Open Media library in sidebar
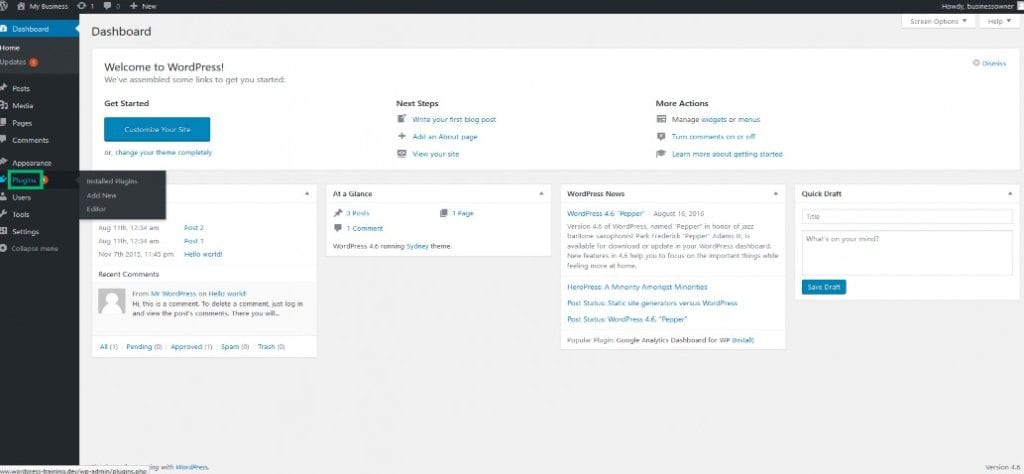Screen dimensions: 1024x474 click(23, 106)
